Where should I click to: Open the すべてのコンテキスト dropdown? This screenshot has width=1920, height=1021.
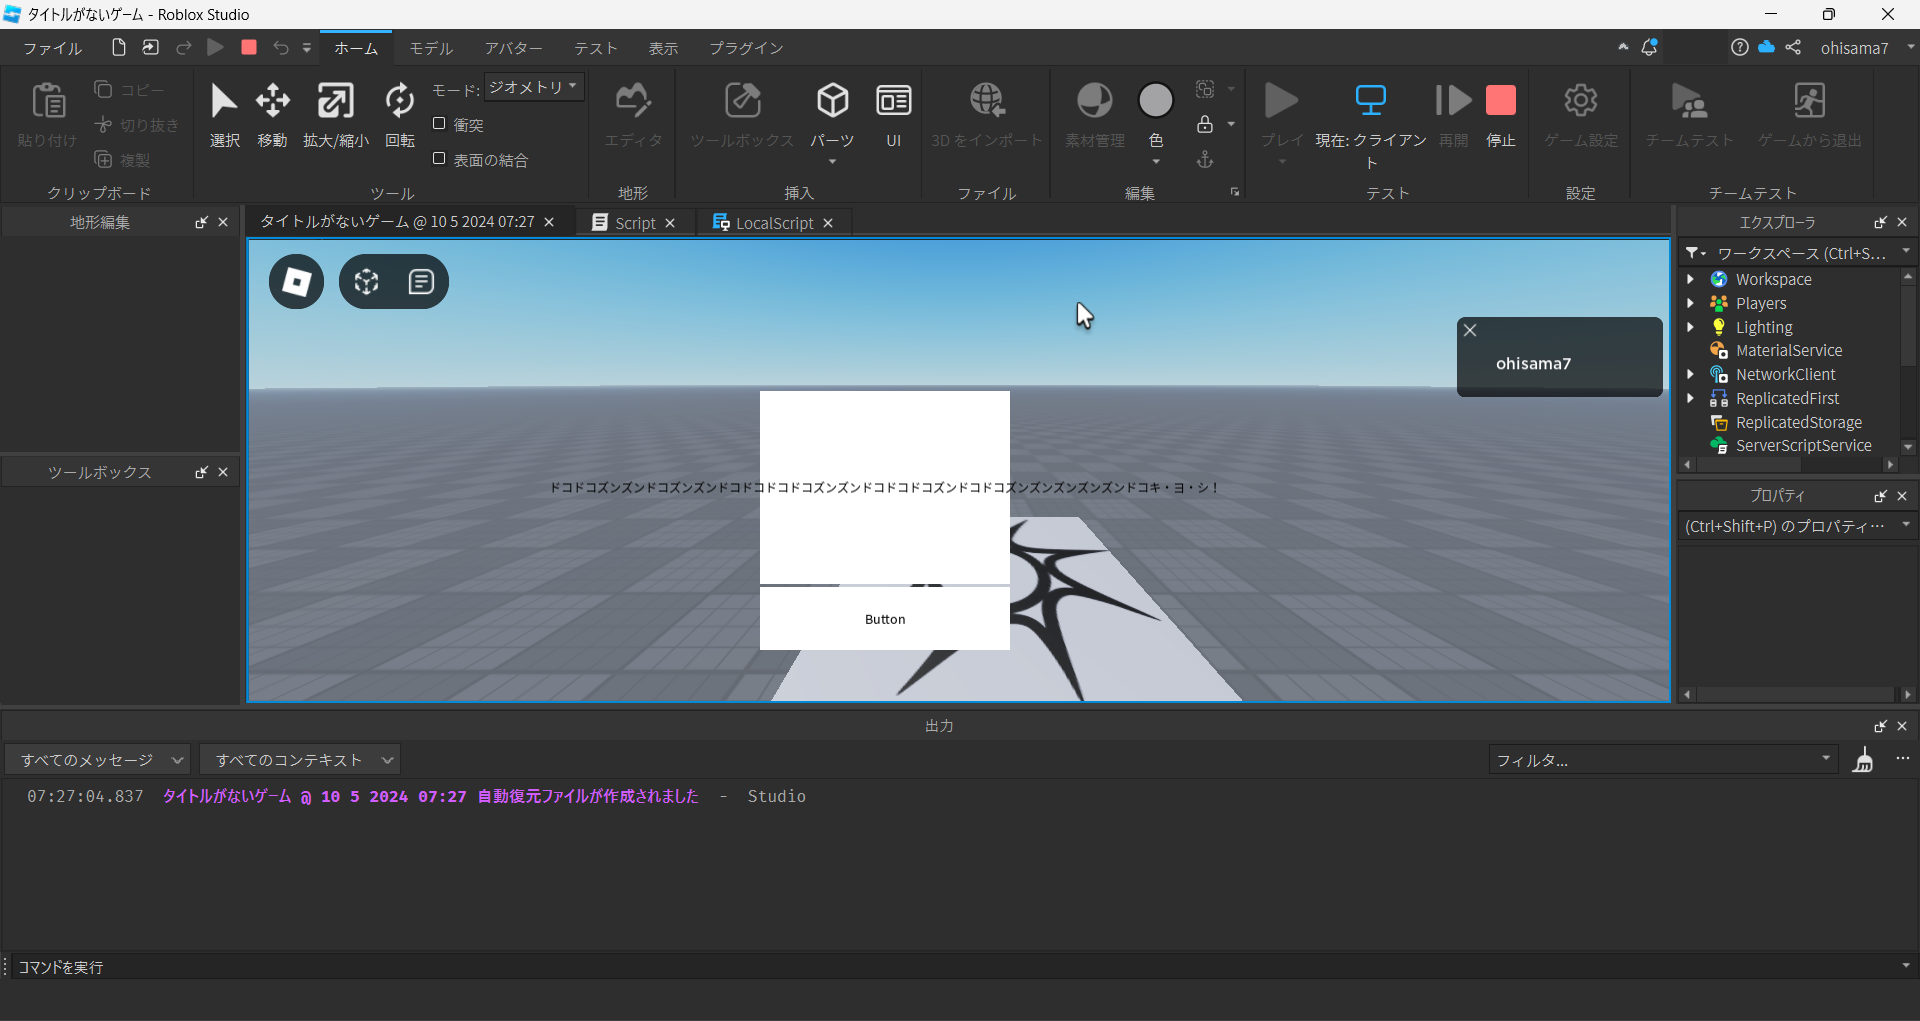300,760
